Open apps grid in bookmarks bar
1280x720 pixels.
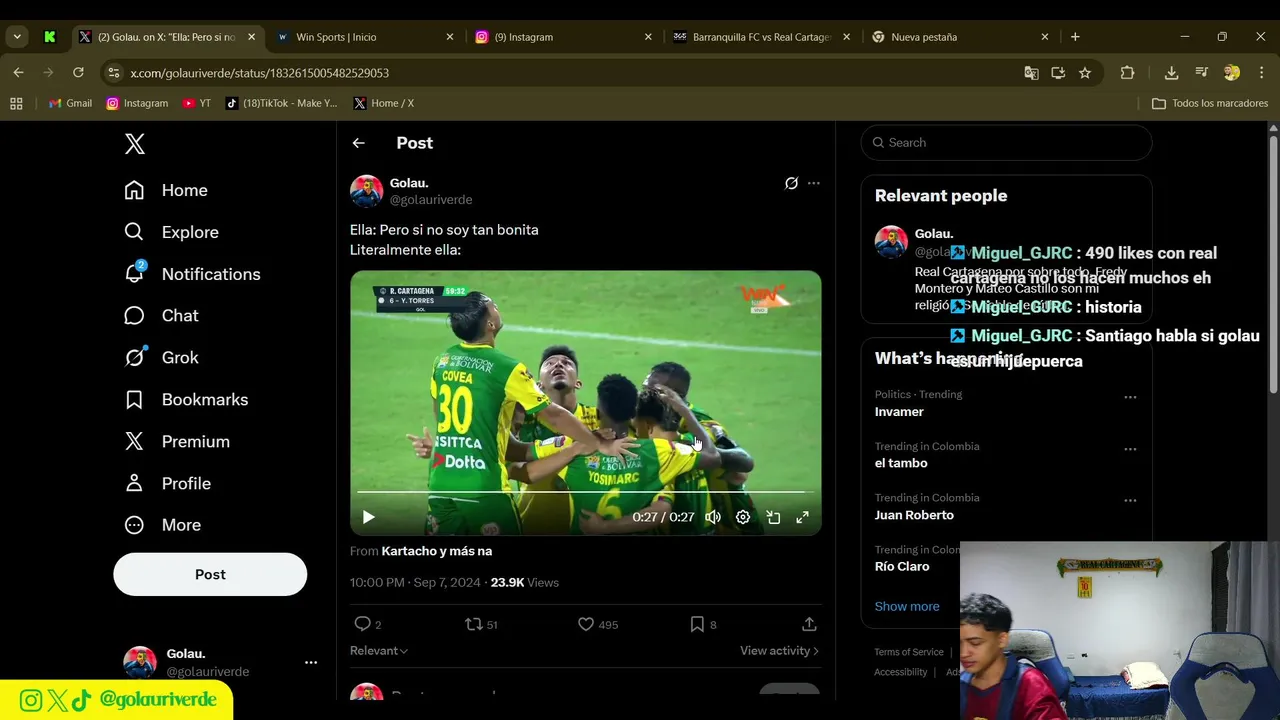16,103
